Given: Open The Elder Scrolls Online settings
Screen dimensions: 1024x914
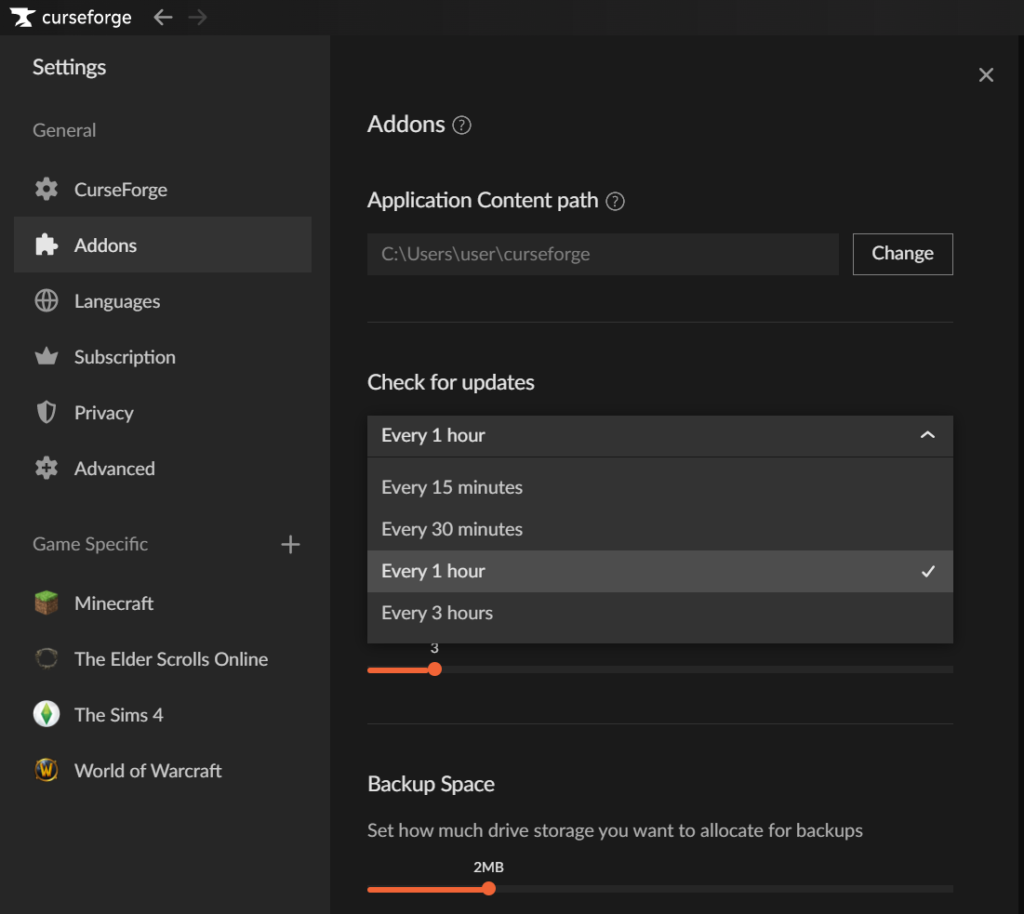Looking at the screenshot, I should (163, 659).
